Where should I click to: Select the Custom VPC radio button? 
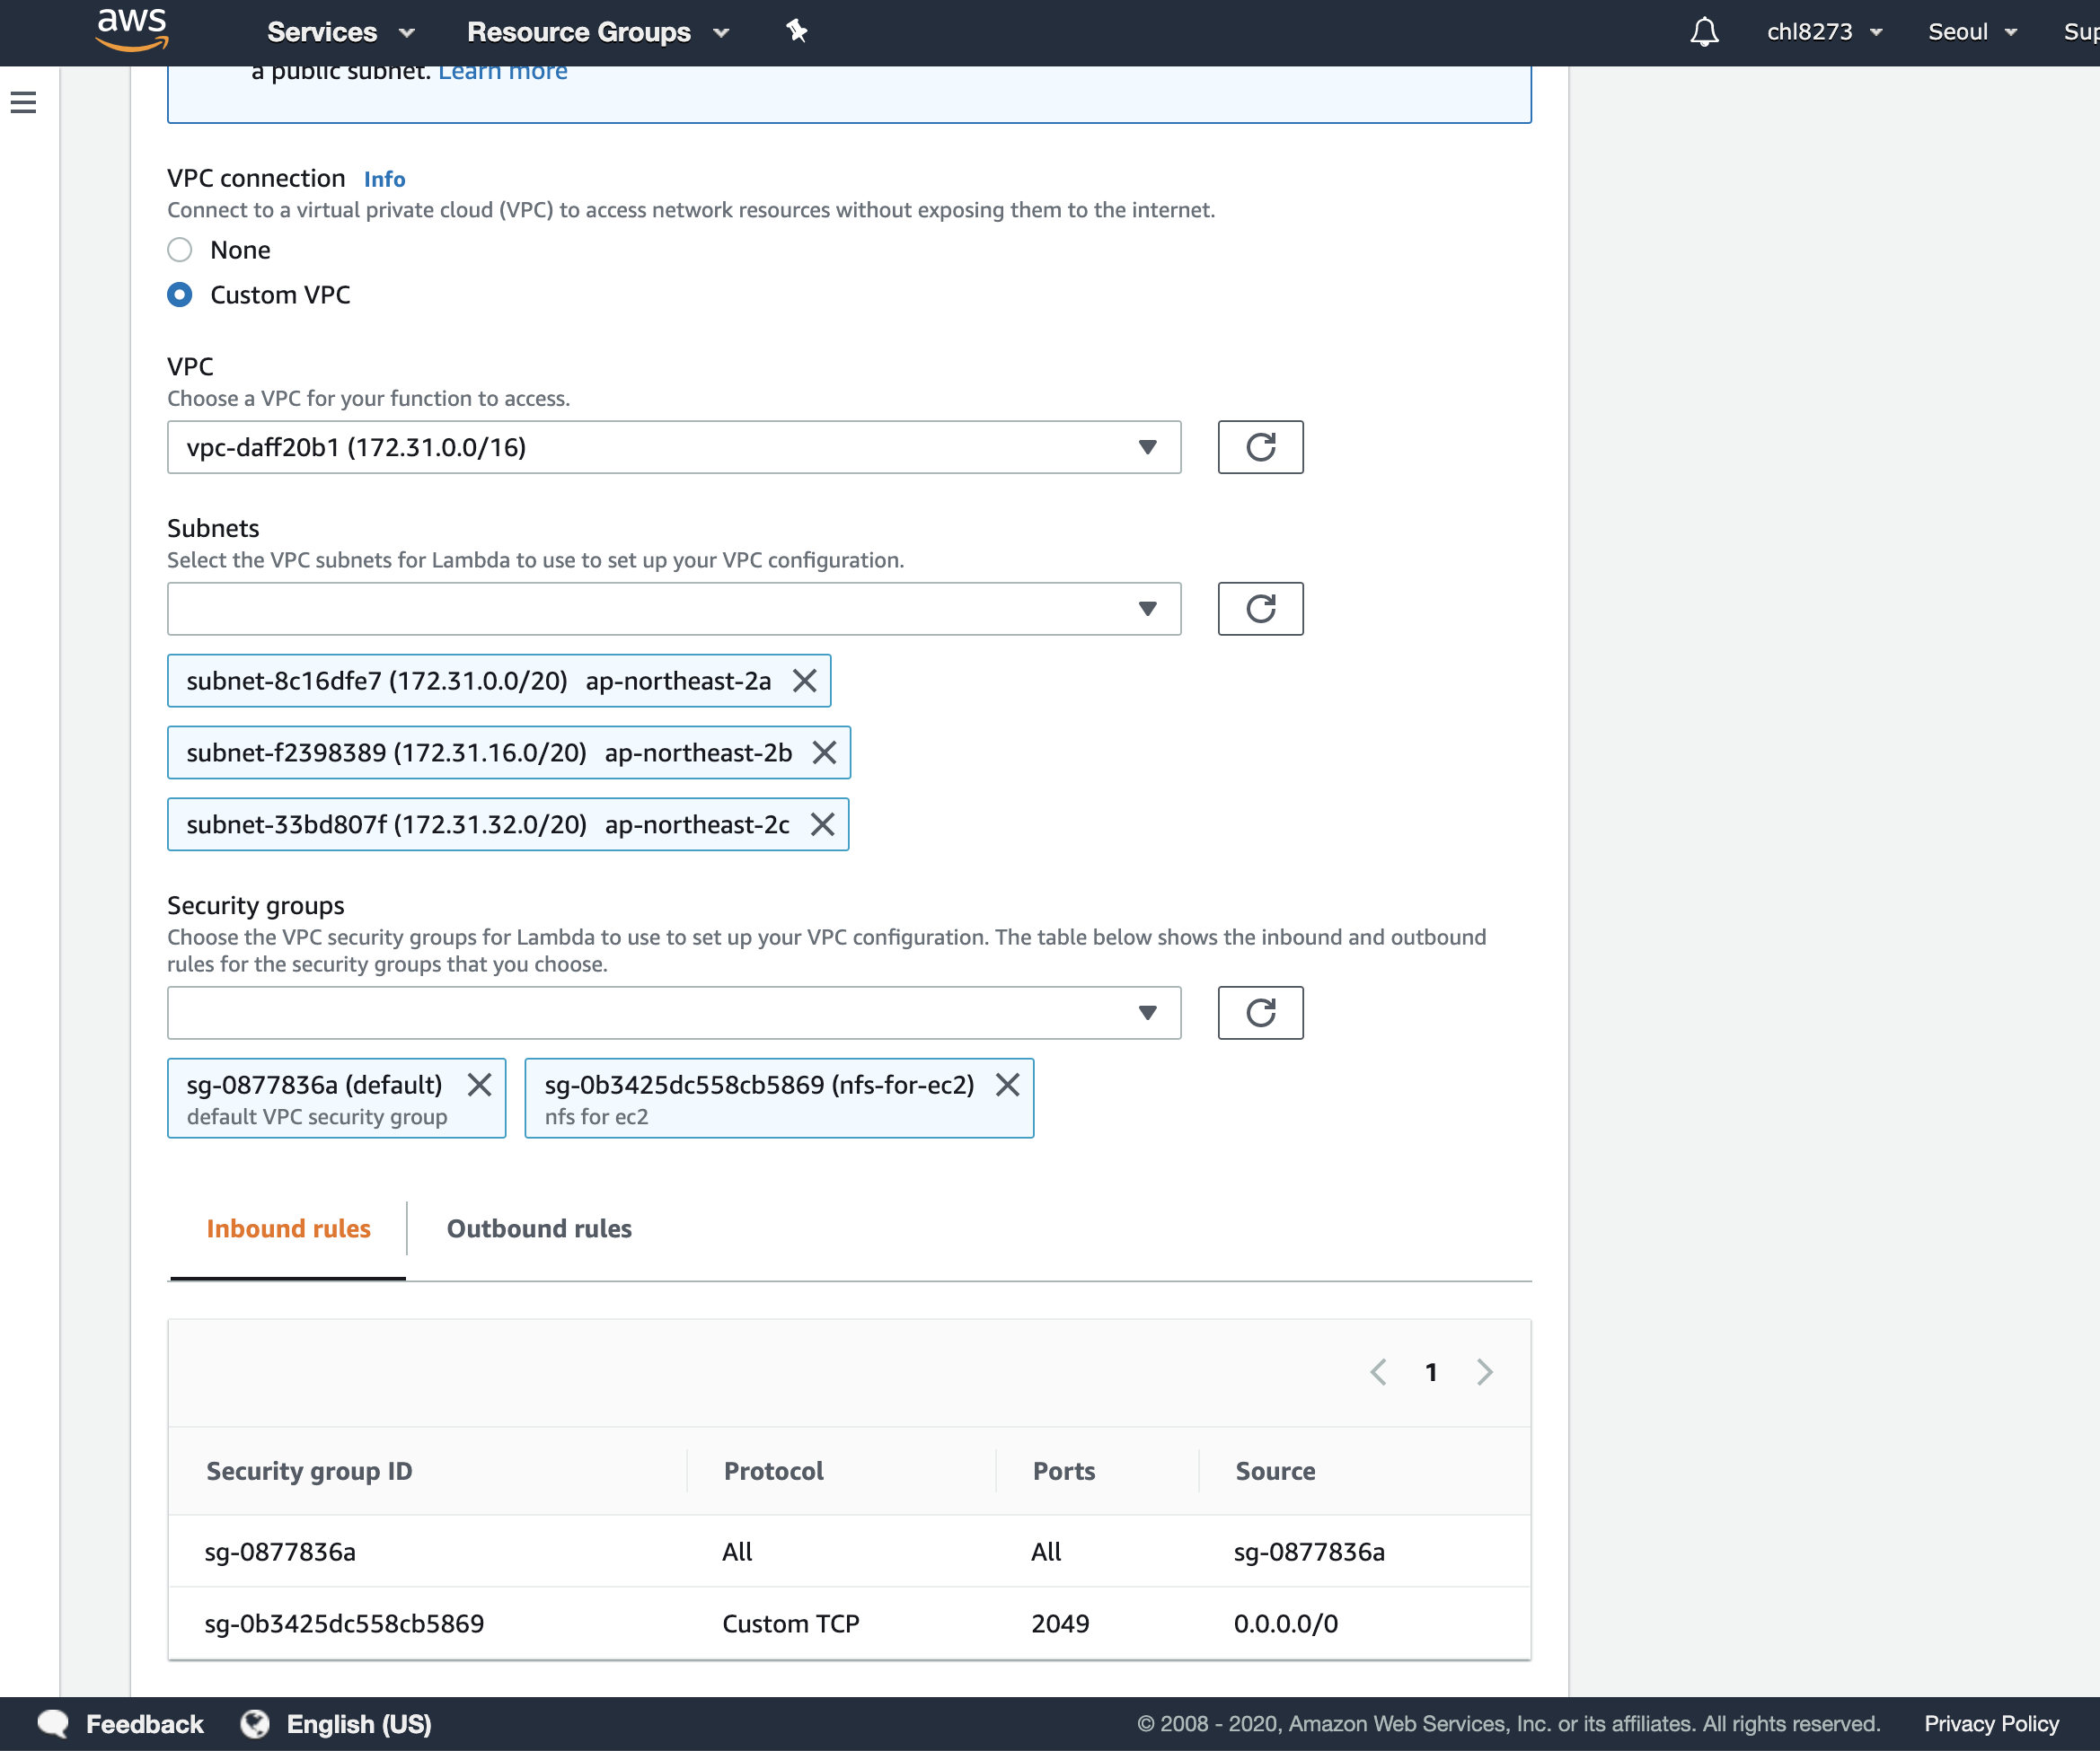(x=180, y=295)
